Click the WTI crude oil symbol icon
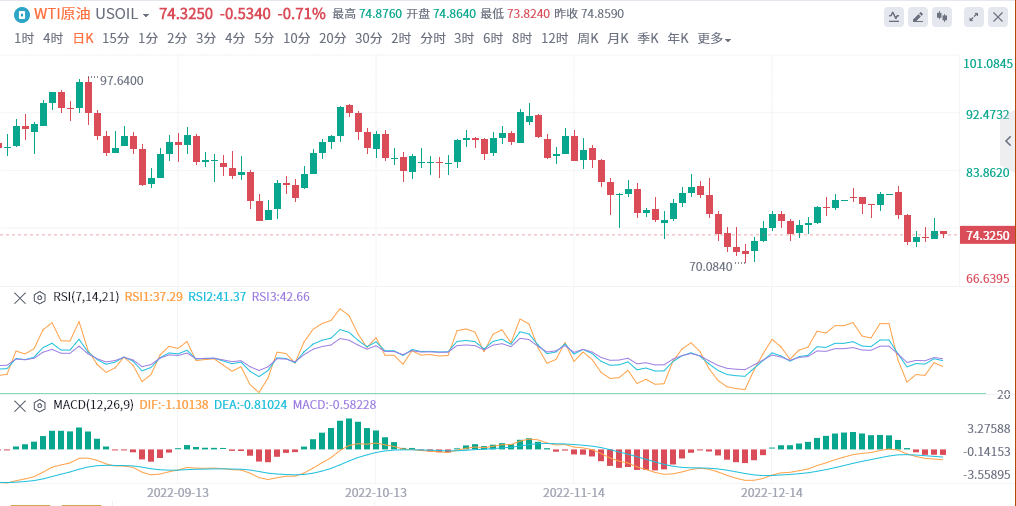This screenshot has height=506, width=1016. coord(21,14)
